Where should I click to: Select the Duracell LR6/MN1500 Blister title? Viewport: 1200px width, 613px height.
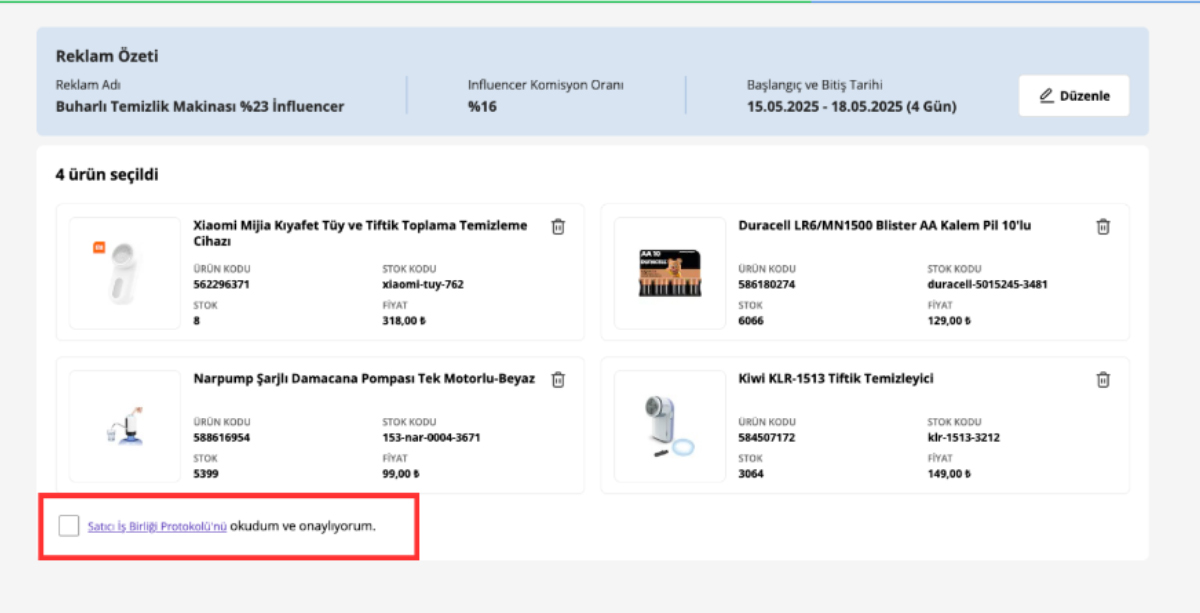point(884,226)
